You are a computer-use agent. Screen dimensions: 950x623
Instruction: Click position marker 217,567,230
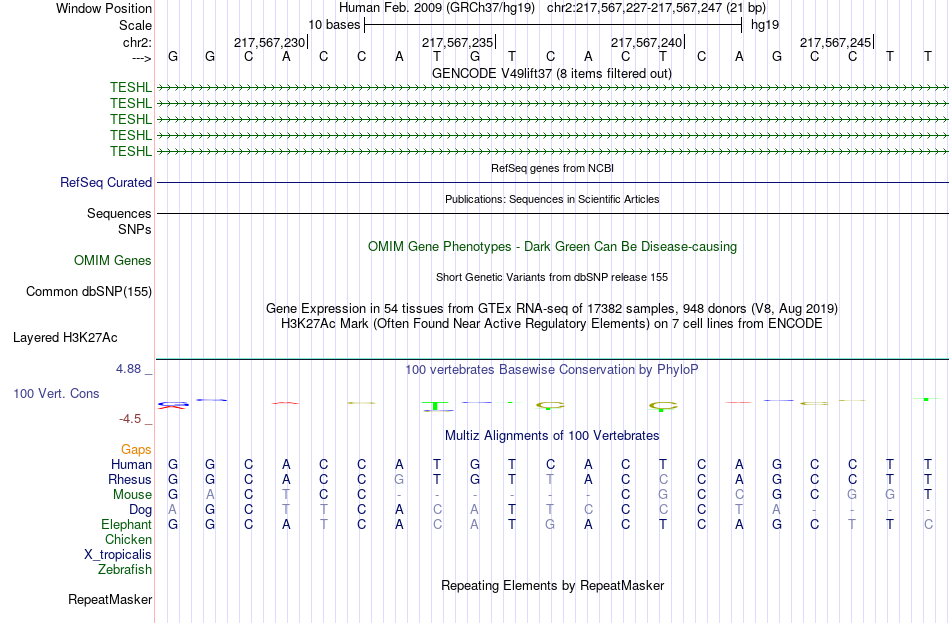click(270, 42)
